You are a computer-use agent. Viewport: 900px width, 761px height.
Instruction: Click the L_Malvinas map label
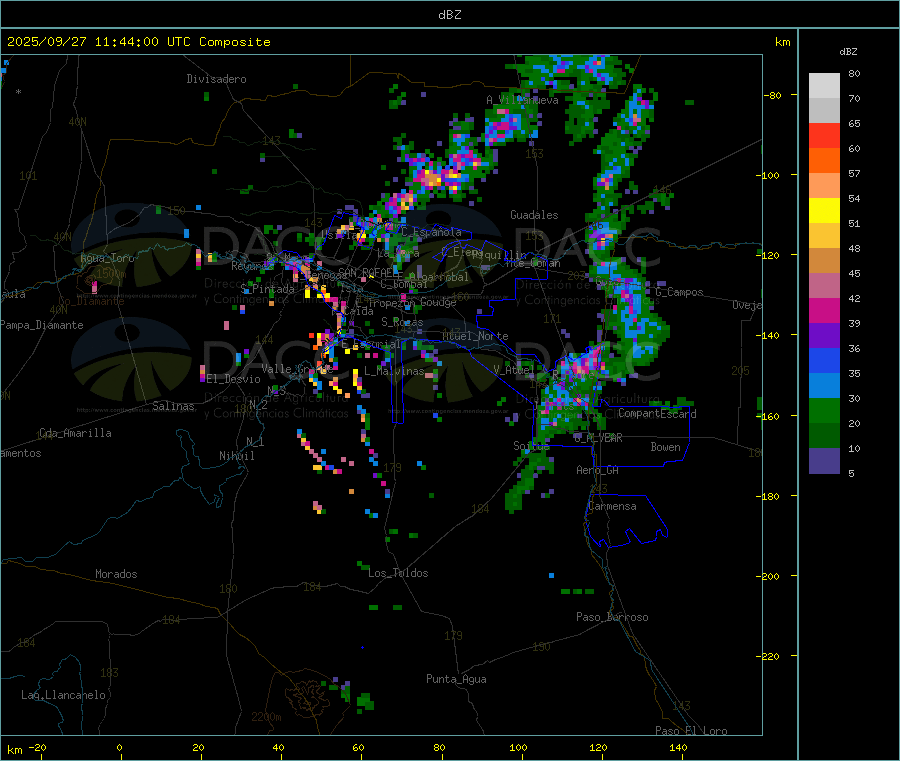(x=394, y=371)
